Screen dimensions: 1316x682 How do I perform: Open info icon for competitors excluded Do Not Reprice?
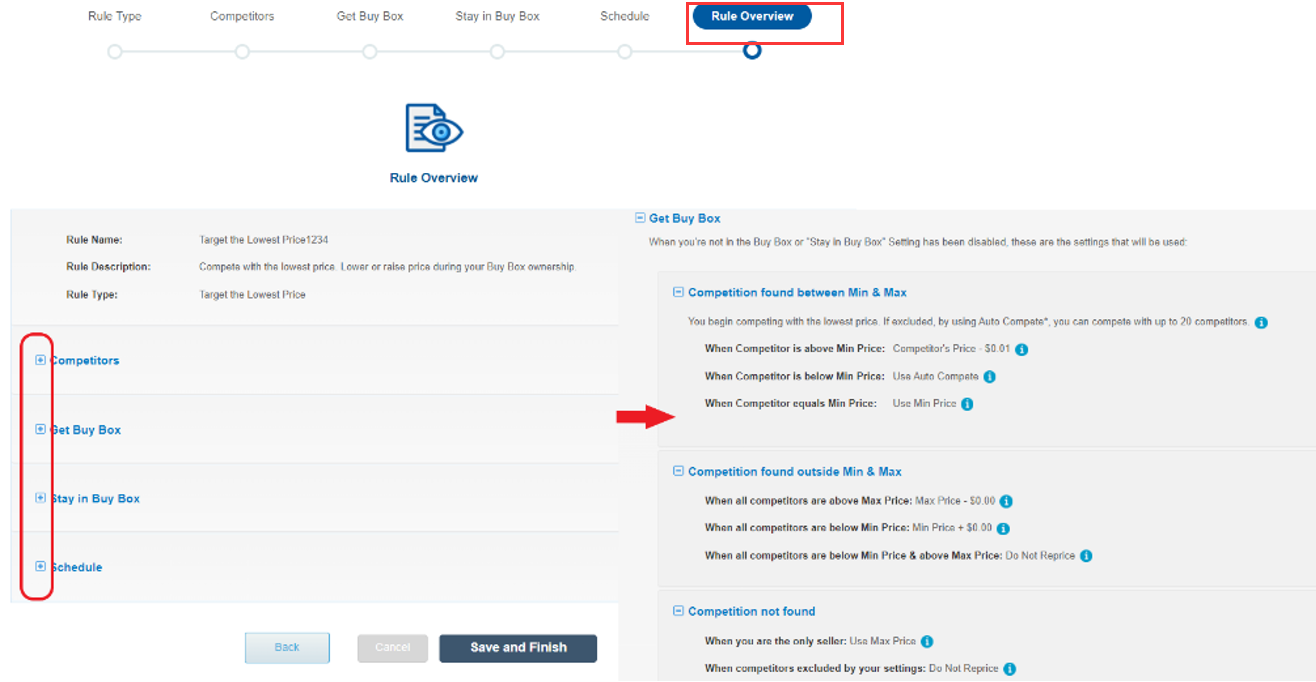click(x=1010, y=669)
